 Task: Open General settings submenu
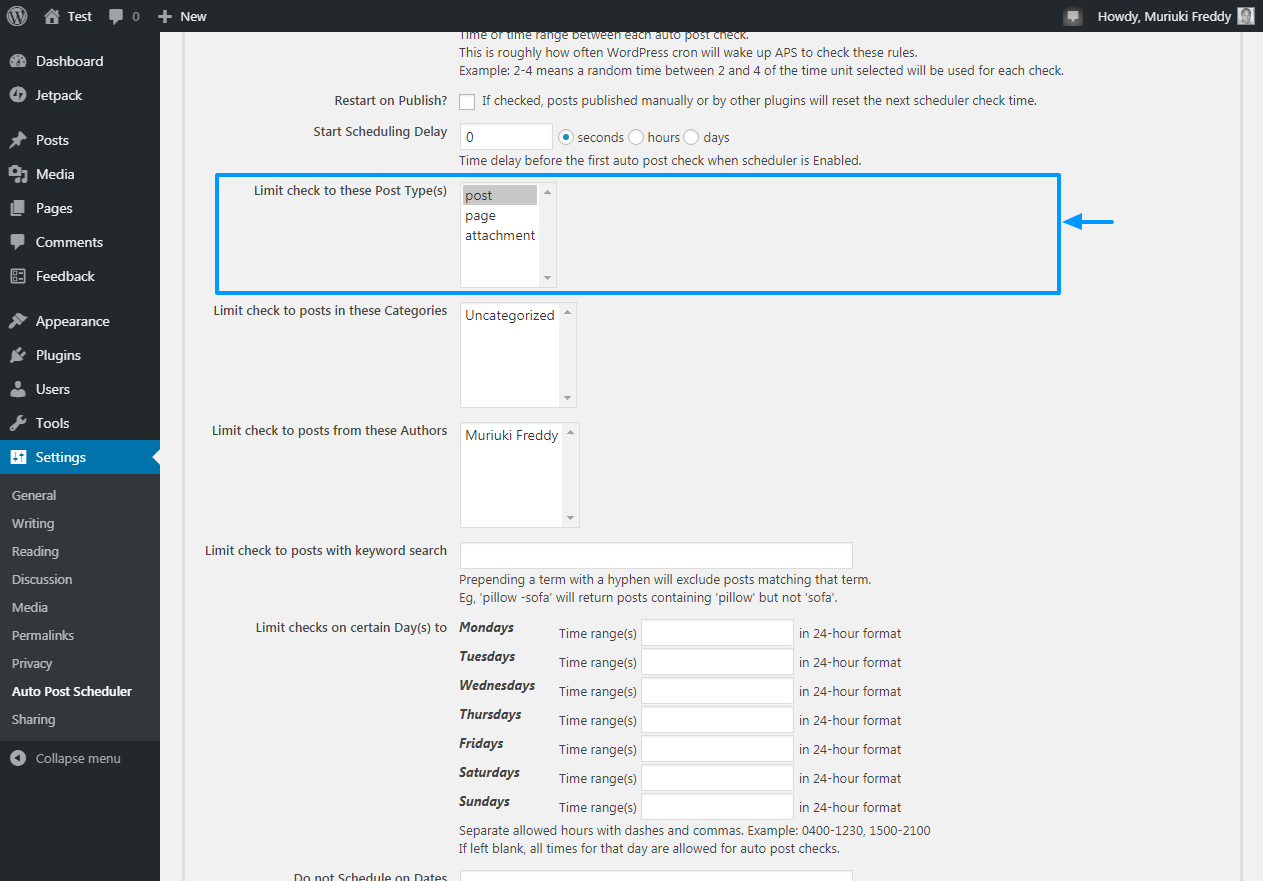pos(34,495)
